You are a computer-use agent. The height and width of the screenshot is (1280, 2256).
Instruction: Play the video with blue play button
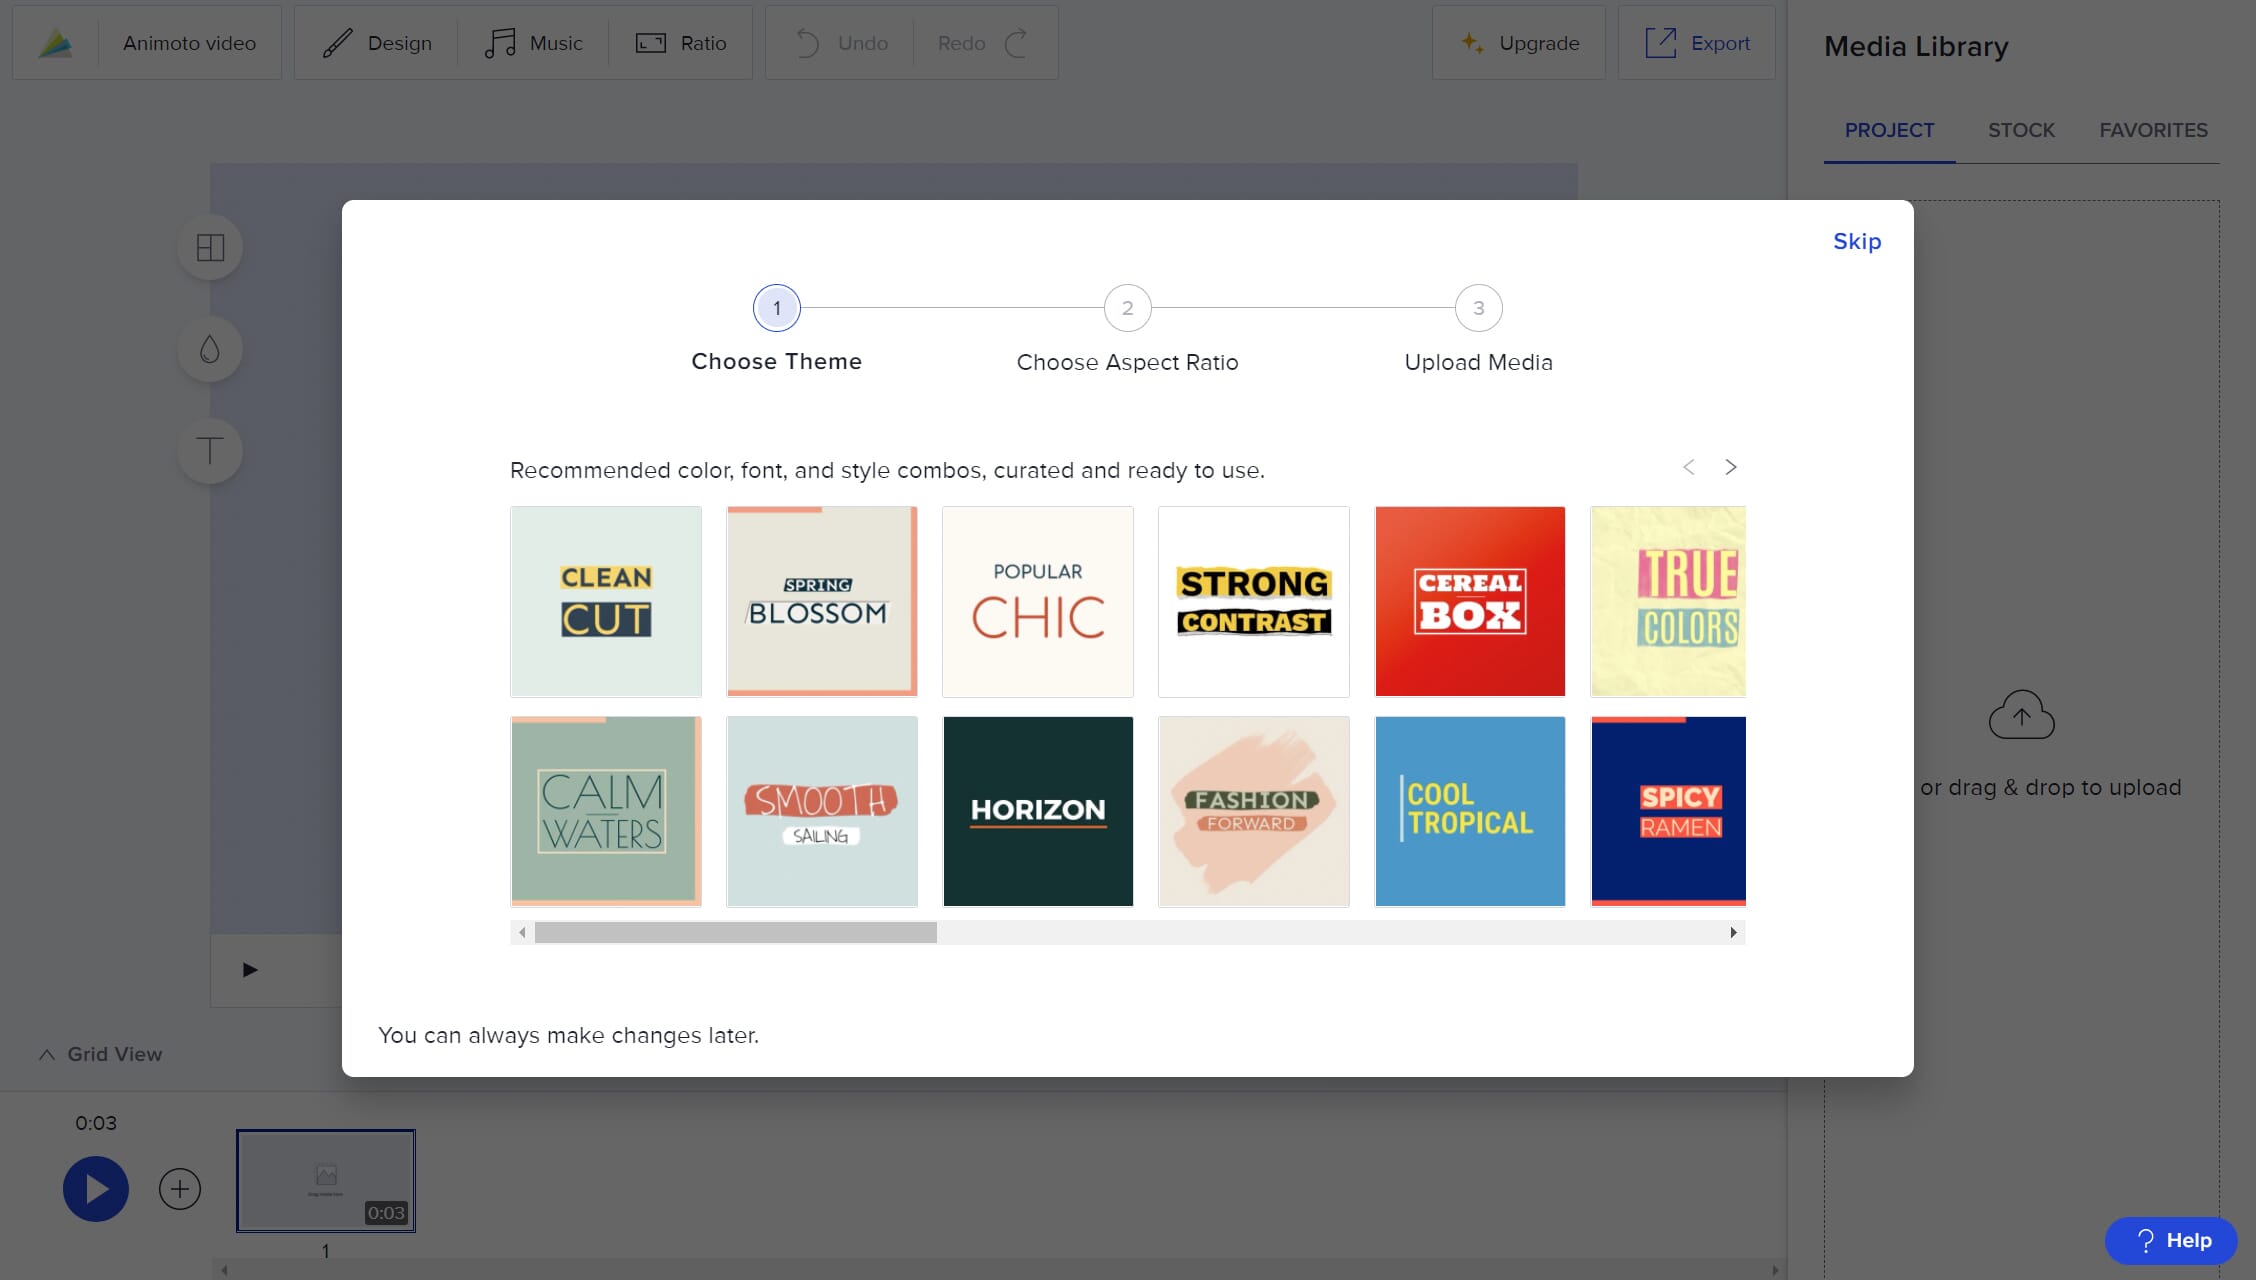tap(96, 1189)
